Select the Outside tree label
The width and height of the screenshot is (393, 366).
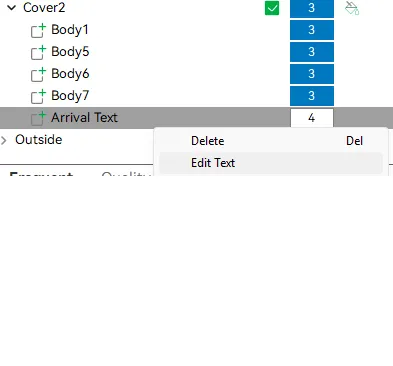point(39,140)
